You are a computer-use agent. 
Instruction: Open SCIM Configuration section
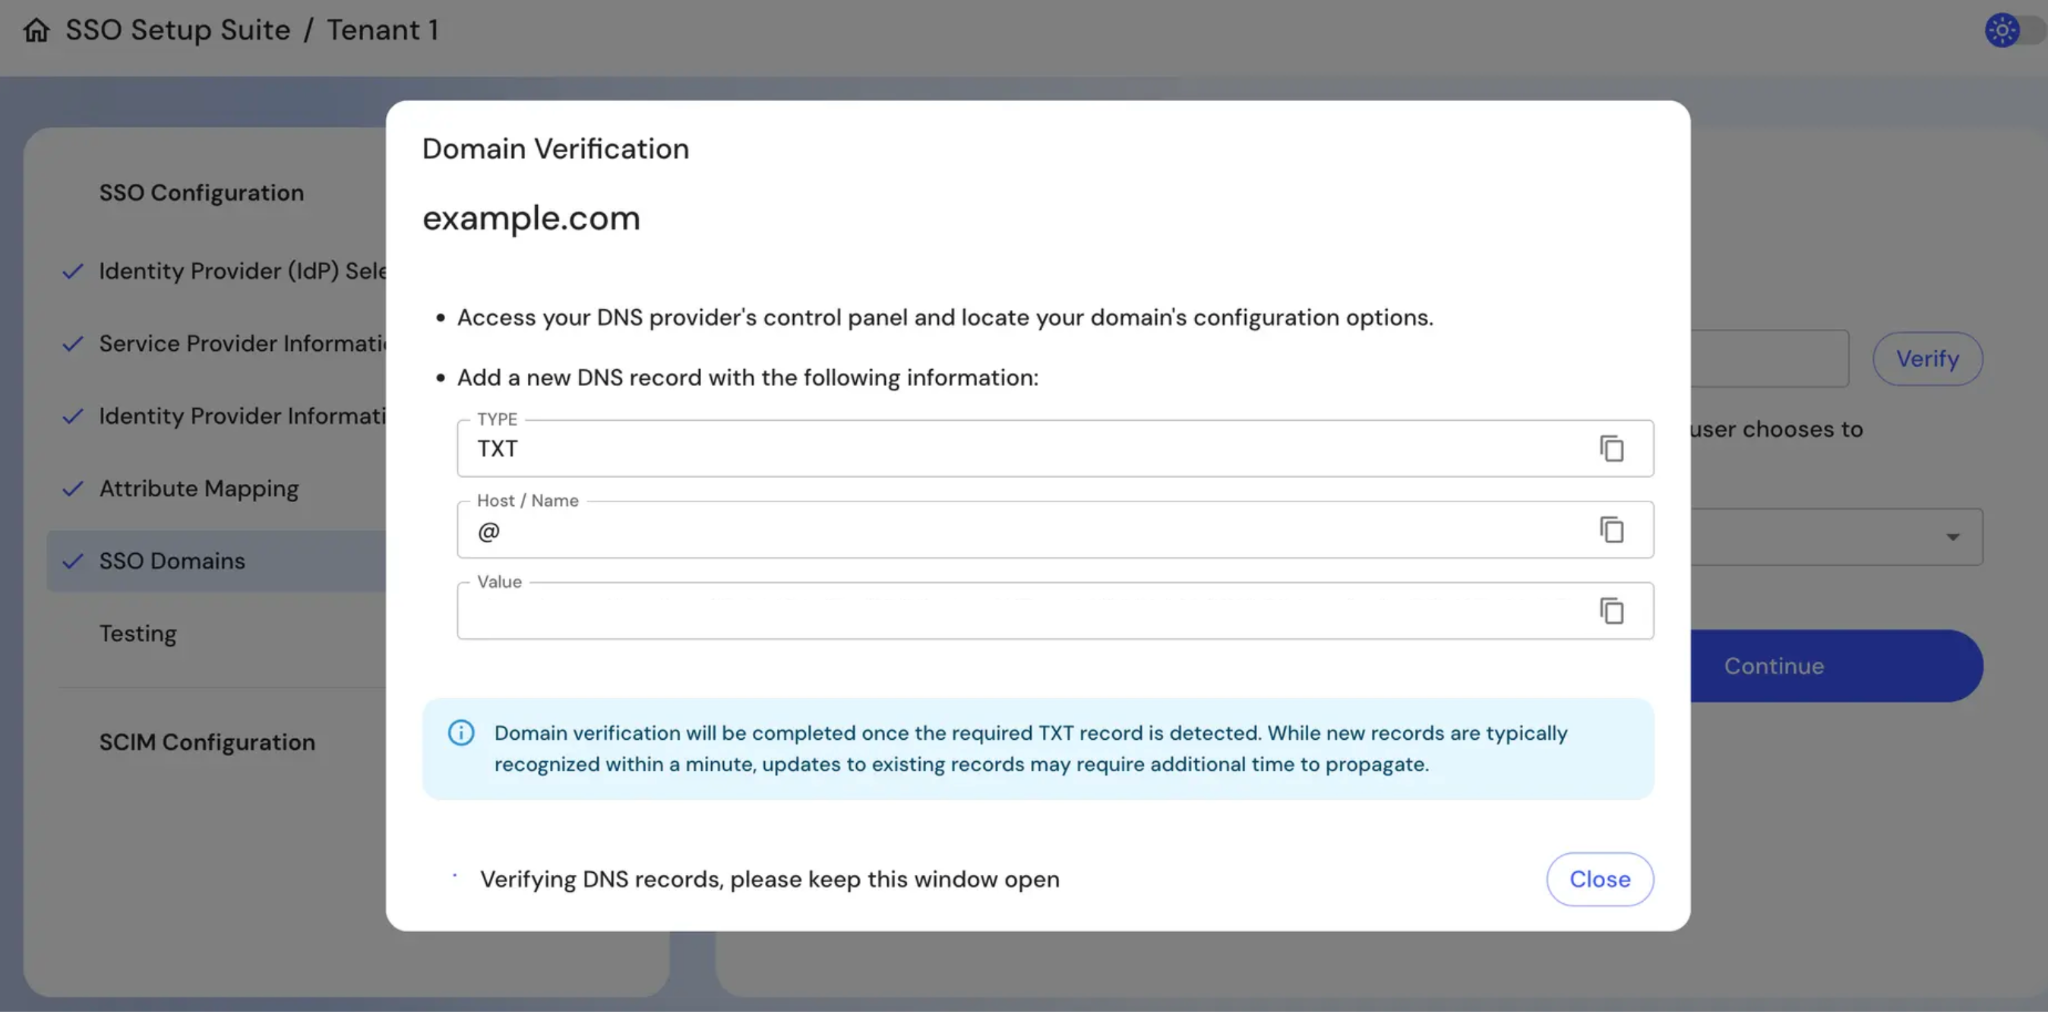tap(207, 742)
